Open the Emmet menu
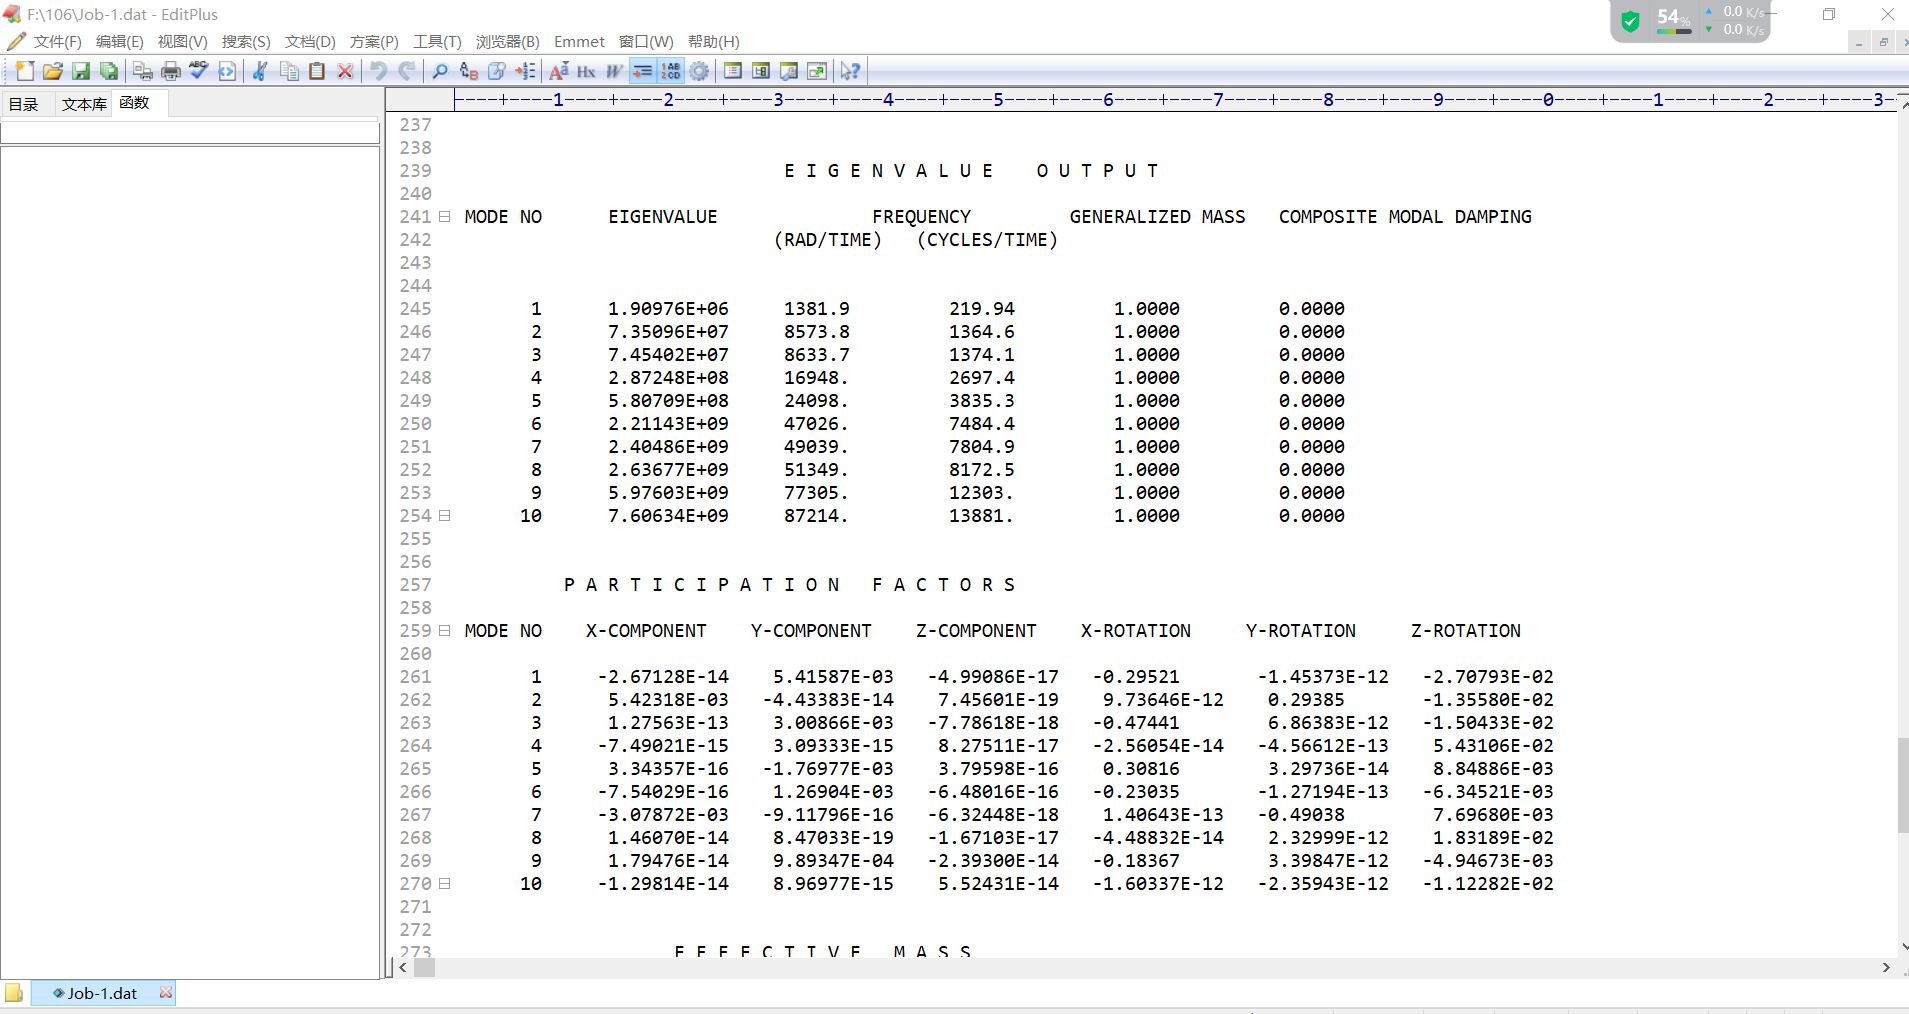This screenshot has width=1909, height=1014. [x=579, y=42]
